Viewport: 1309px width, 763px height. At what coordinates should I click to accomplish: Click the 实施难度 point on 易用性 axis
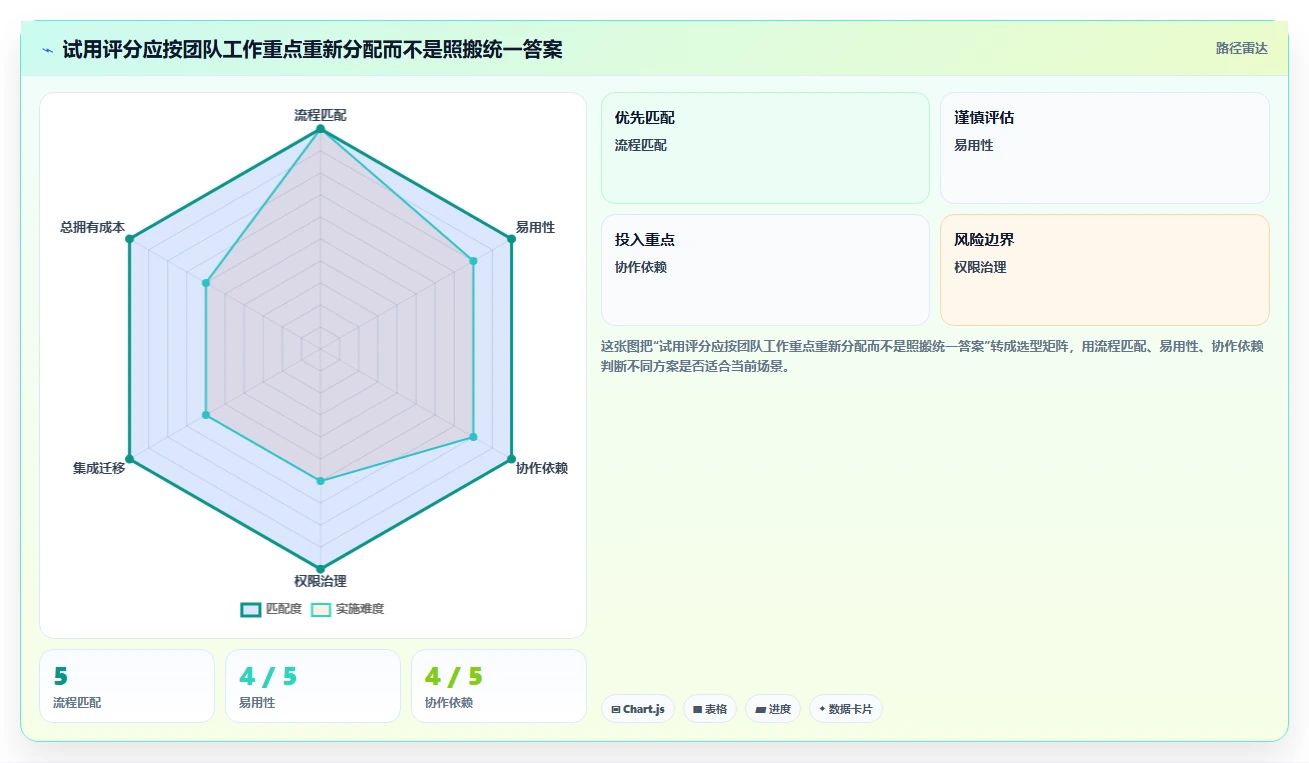(x=473, y=261)
